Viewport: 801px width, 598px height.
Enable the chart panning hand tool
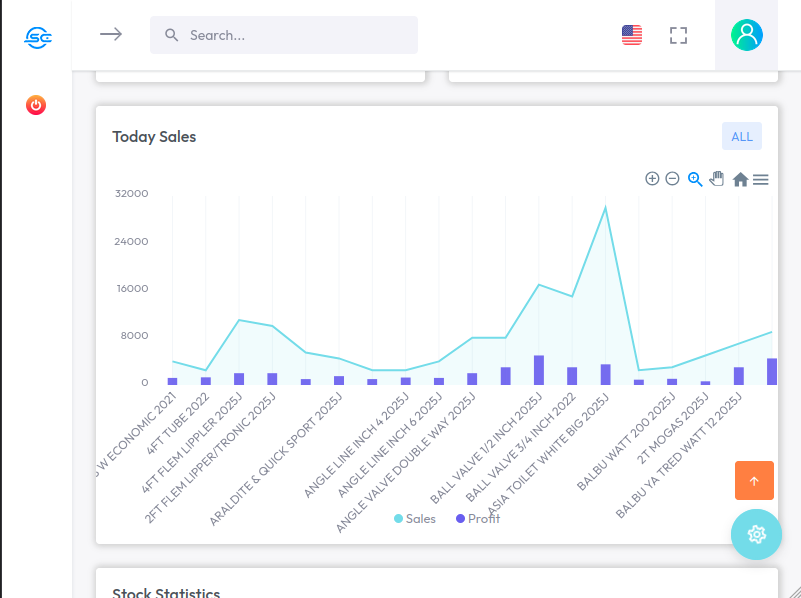(x=717, y=179)
